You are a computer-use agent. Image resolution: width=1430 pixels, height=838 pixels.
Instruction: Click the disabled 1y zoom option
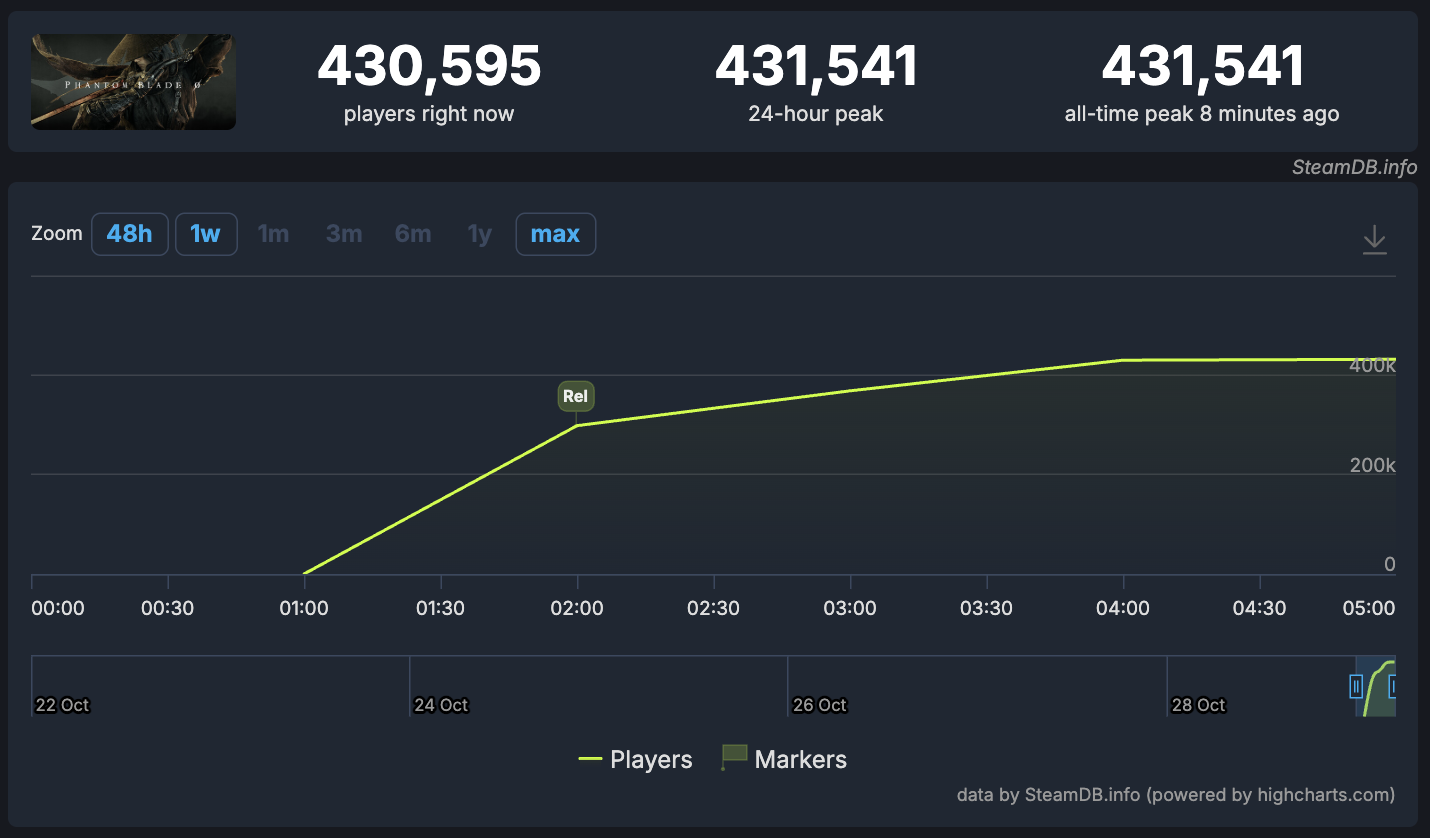480,234
